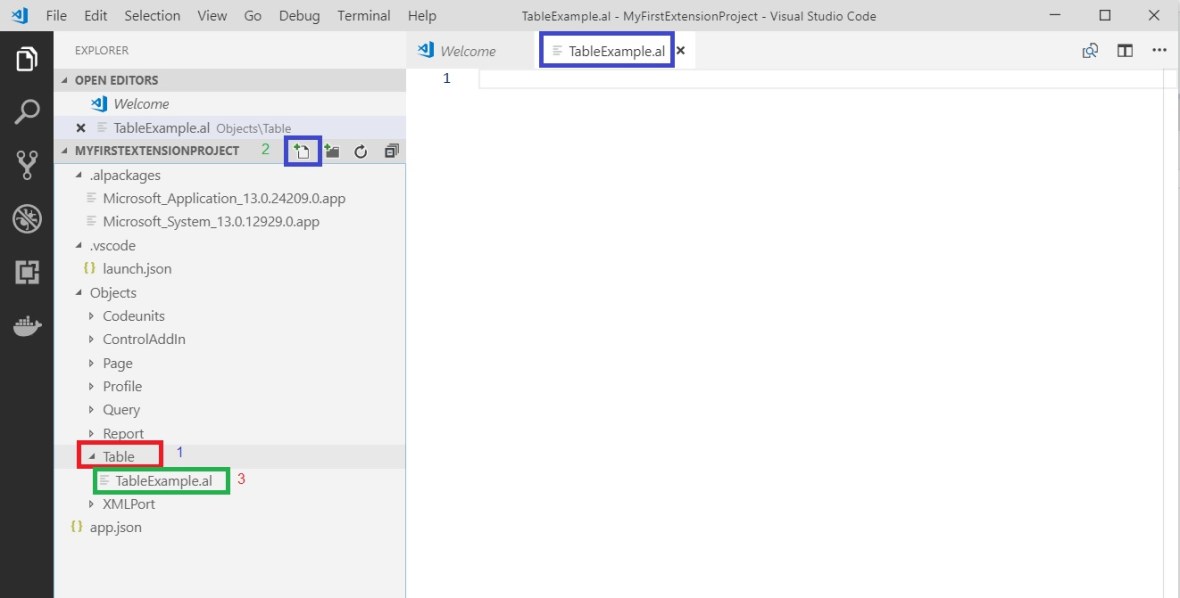Click line 1 in the editor
Image resolution: width=1180 pixels, height=598 pixels.
coord(800,78)
